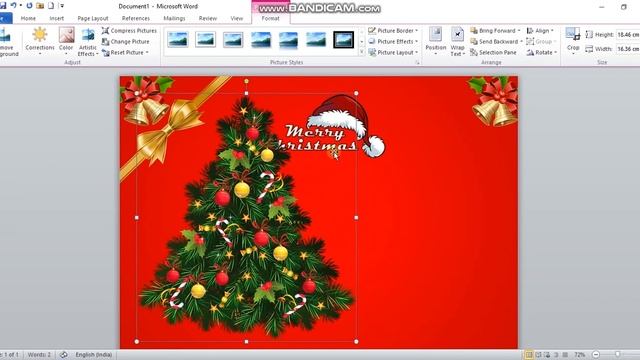Apply the second picture style with white frame
The height and width of the screenshot is (360, 640).
[205, 40]
